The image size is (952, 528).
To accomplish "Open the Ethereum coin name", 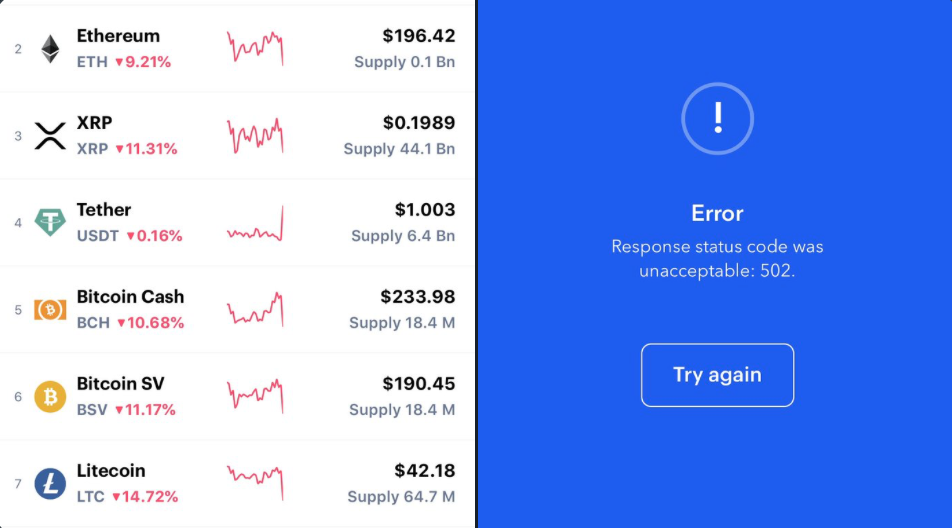I will tap(118, 36).
